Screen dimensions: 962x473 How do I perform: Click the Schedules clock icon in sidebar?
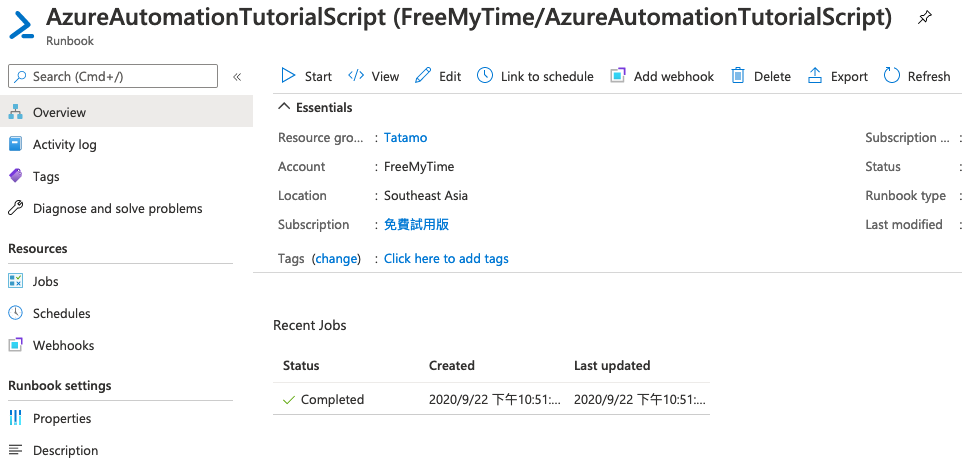click(15, 313)
